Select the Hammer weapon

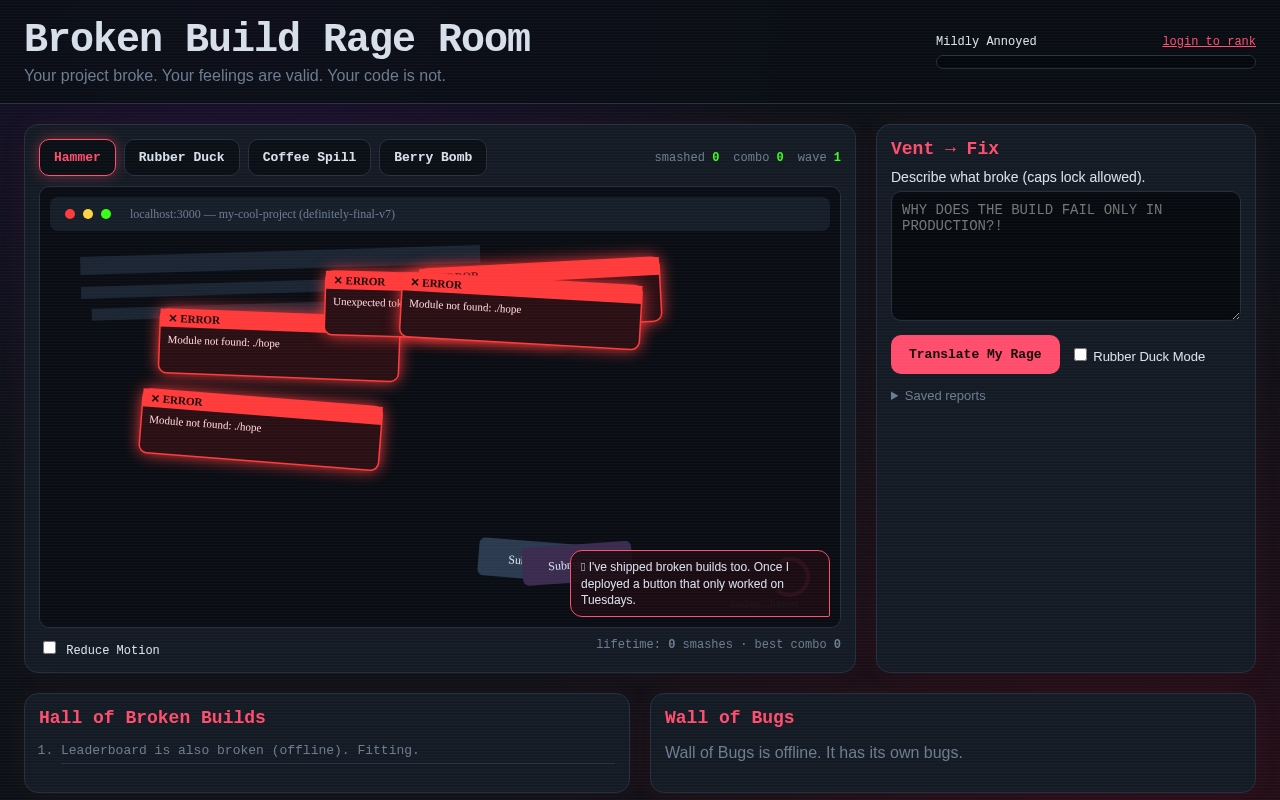coord(77,157)
